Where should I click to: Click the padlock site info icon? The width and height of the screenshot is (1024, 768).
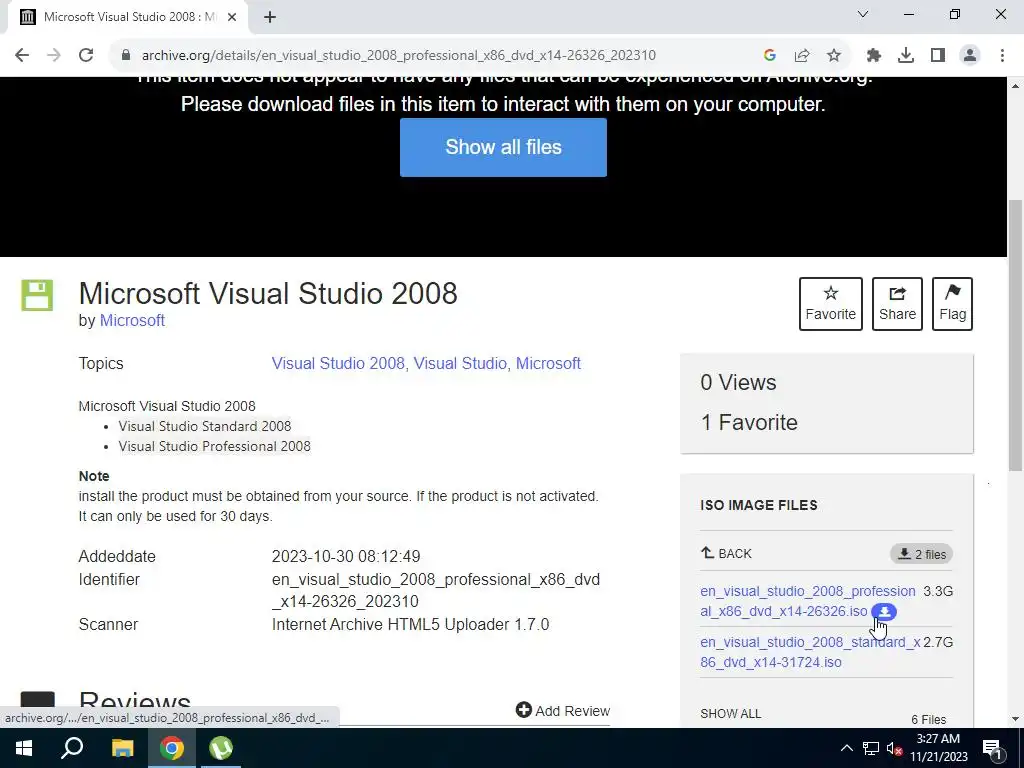tap(126, 55)
